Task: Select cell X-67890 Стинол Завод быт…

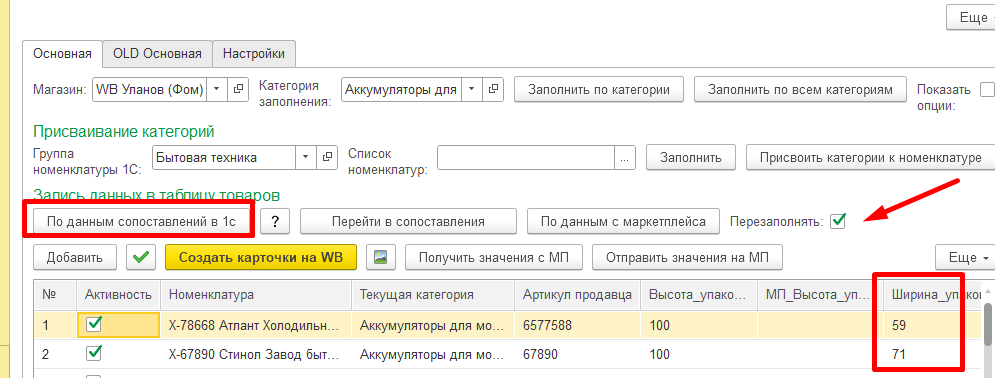Action: 257,354
